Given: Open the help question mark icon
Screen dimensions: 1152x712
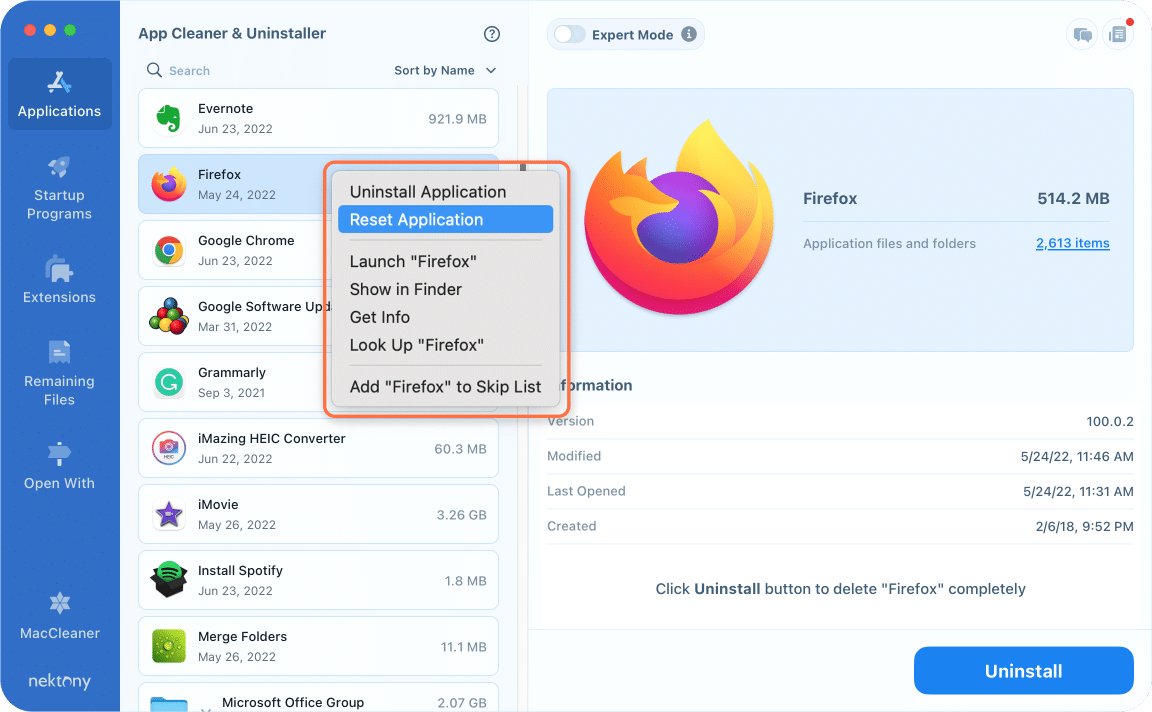Looking at the screenshot, I should tap(492, 34).
